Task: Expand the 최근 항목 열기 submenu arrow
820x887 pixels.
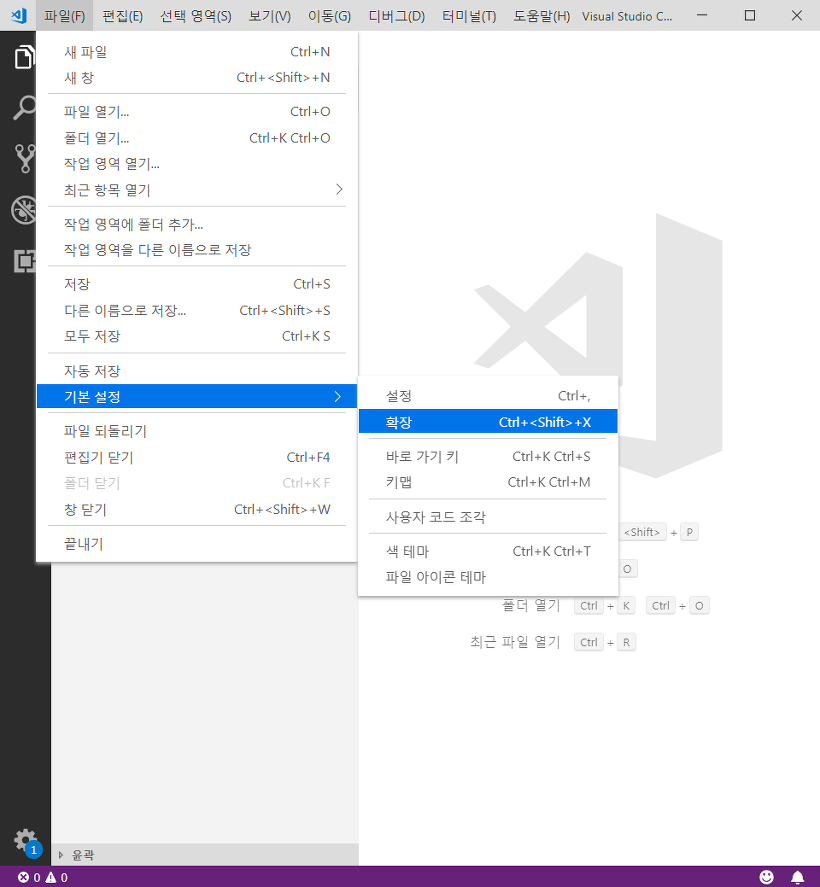Action: pos(339,190)
